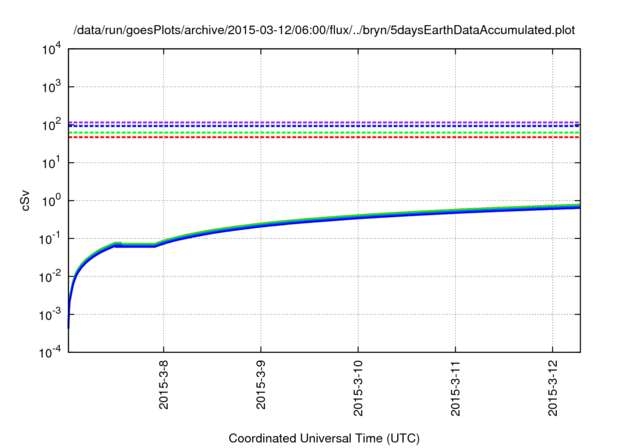640x448 pixels.
Task: Click the 10^2 y-axis tick label
Action: [x=51, y=124]
